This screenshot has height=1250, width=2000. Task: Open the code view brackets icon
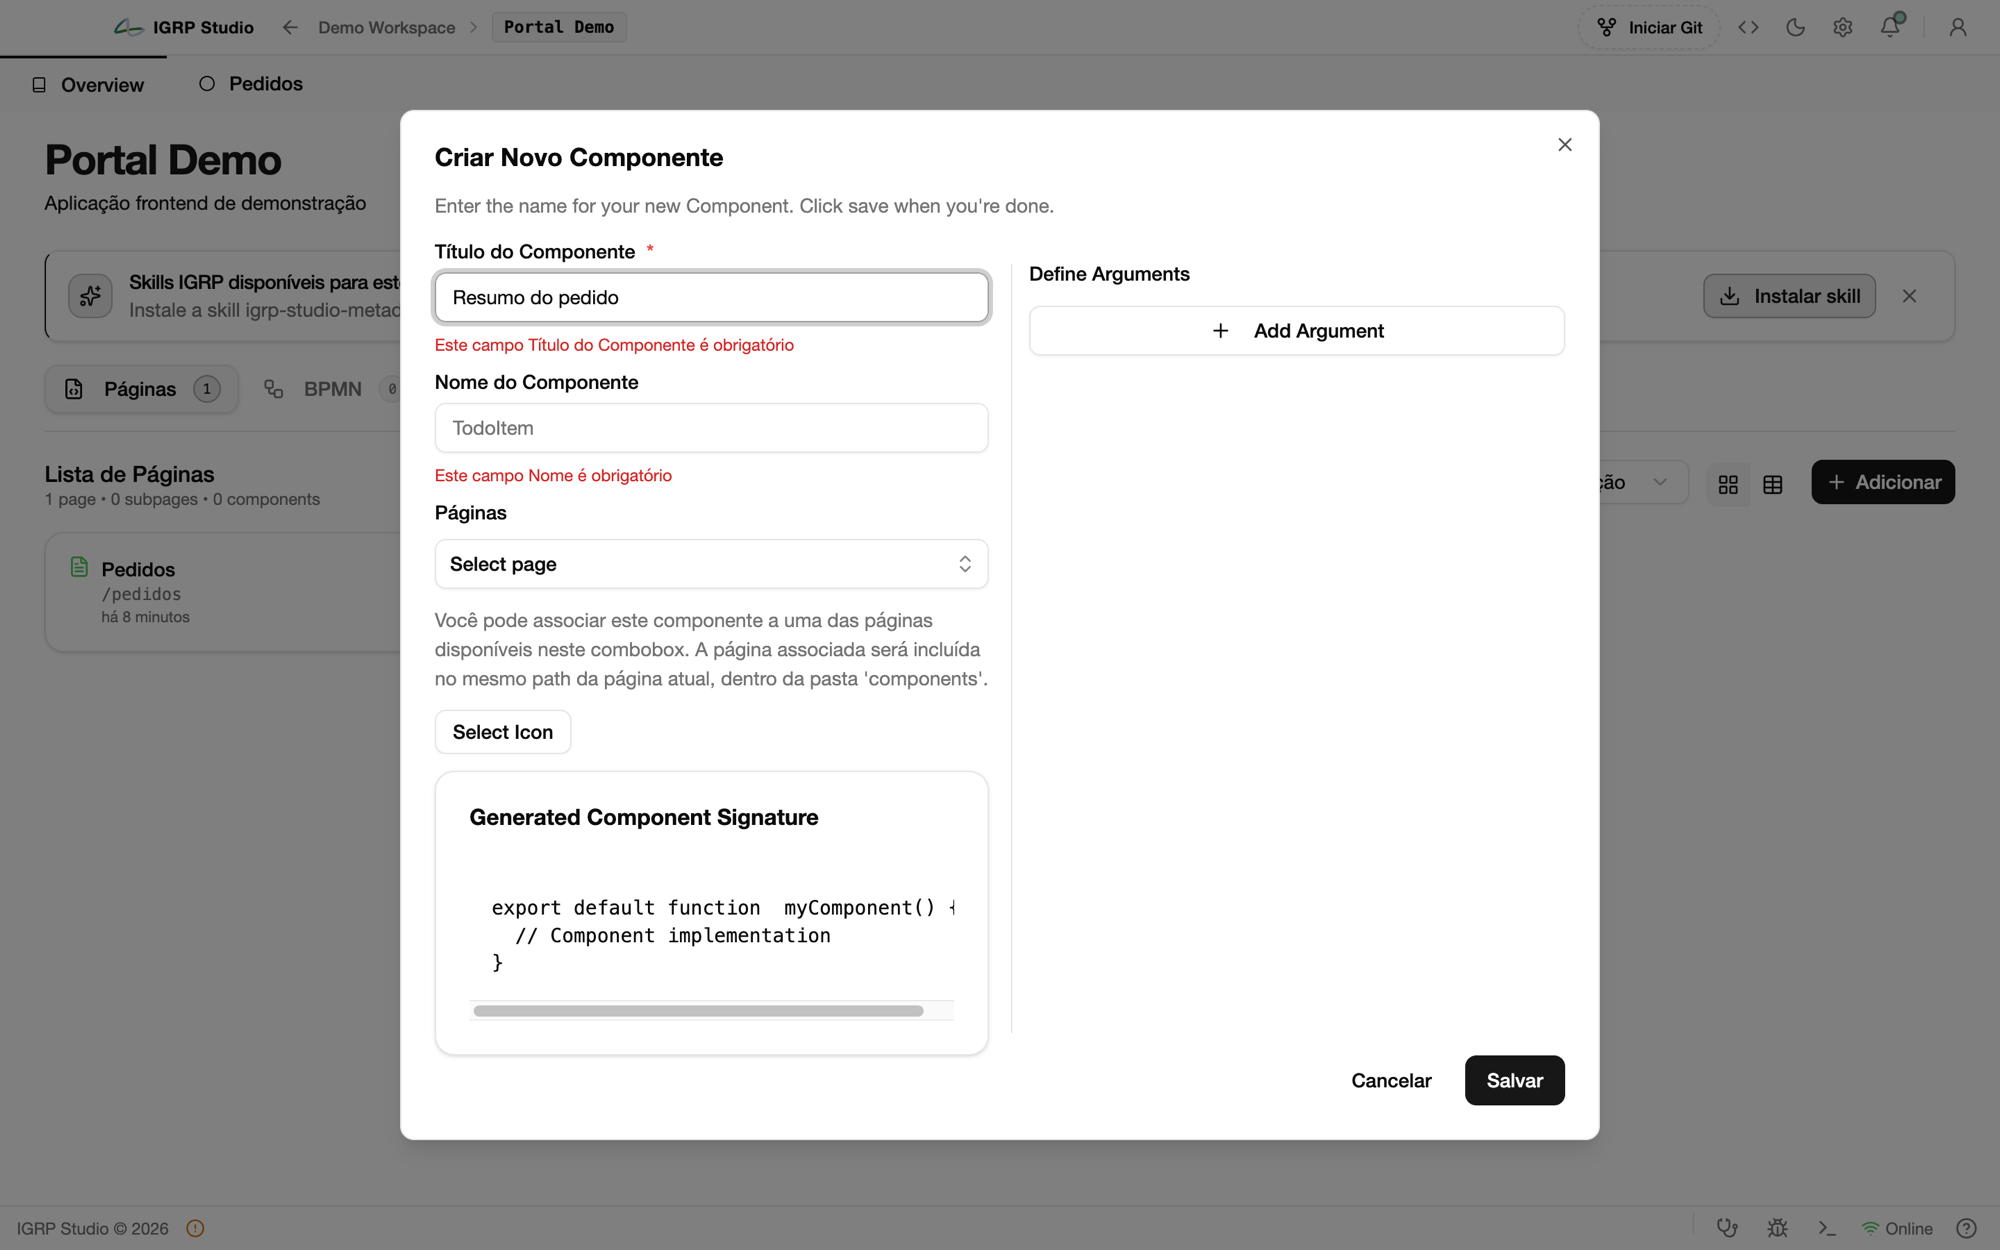(1748, 27)
